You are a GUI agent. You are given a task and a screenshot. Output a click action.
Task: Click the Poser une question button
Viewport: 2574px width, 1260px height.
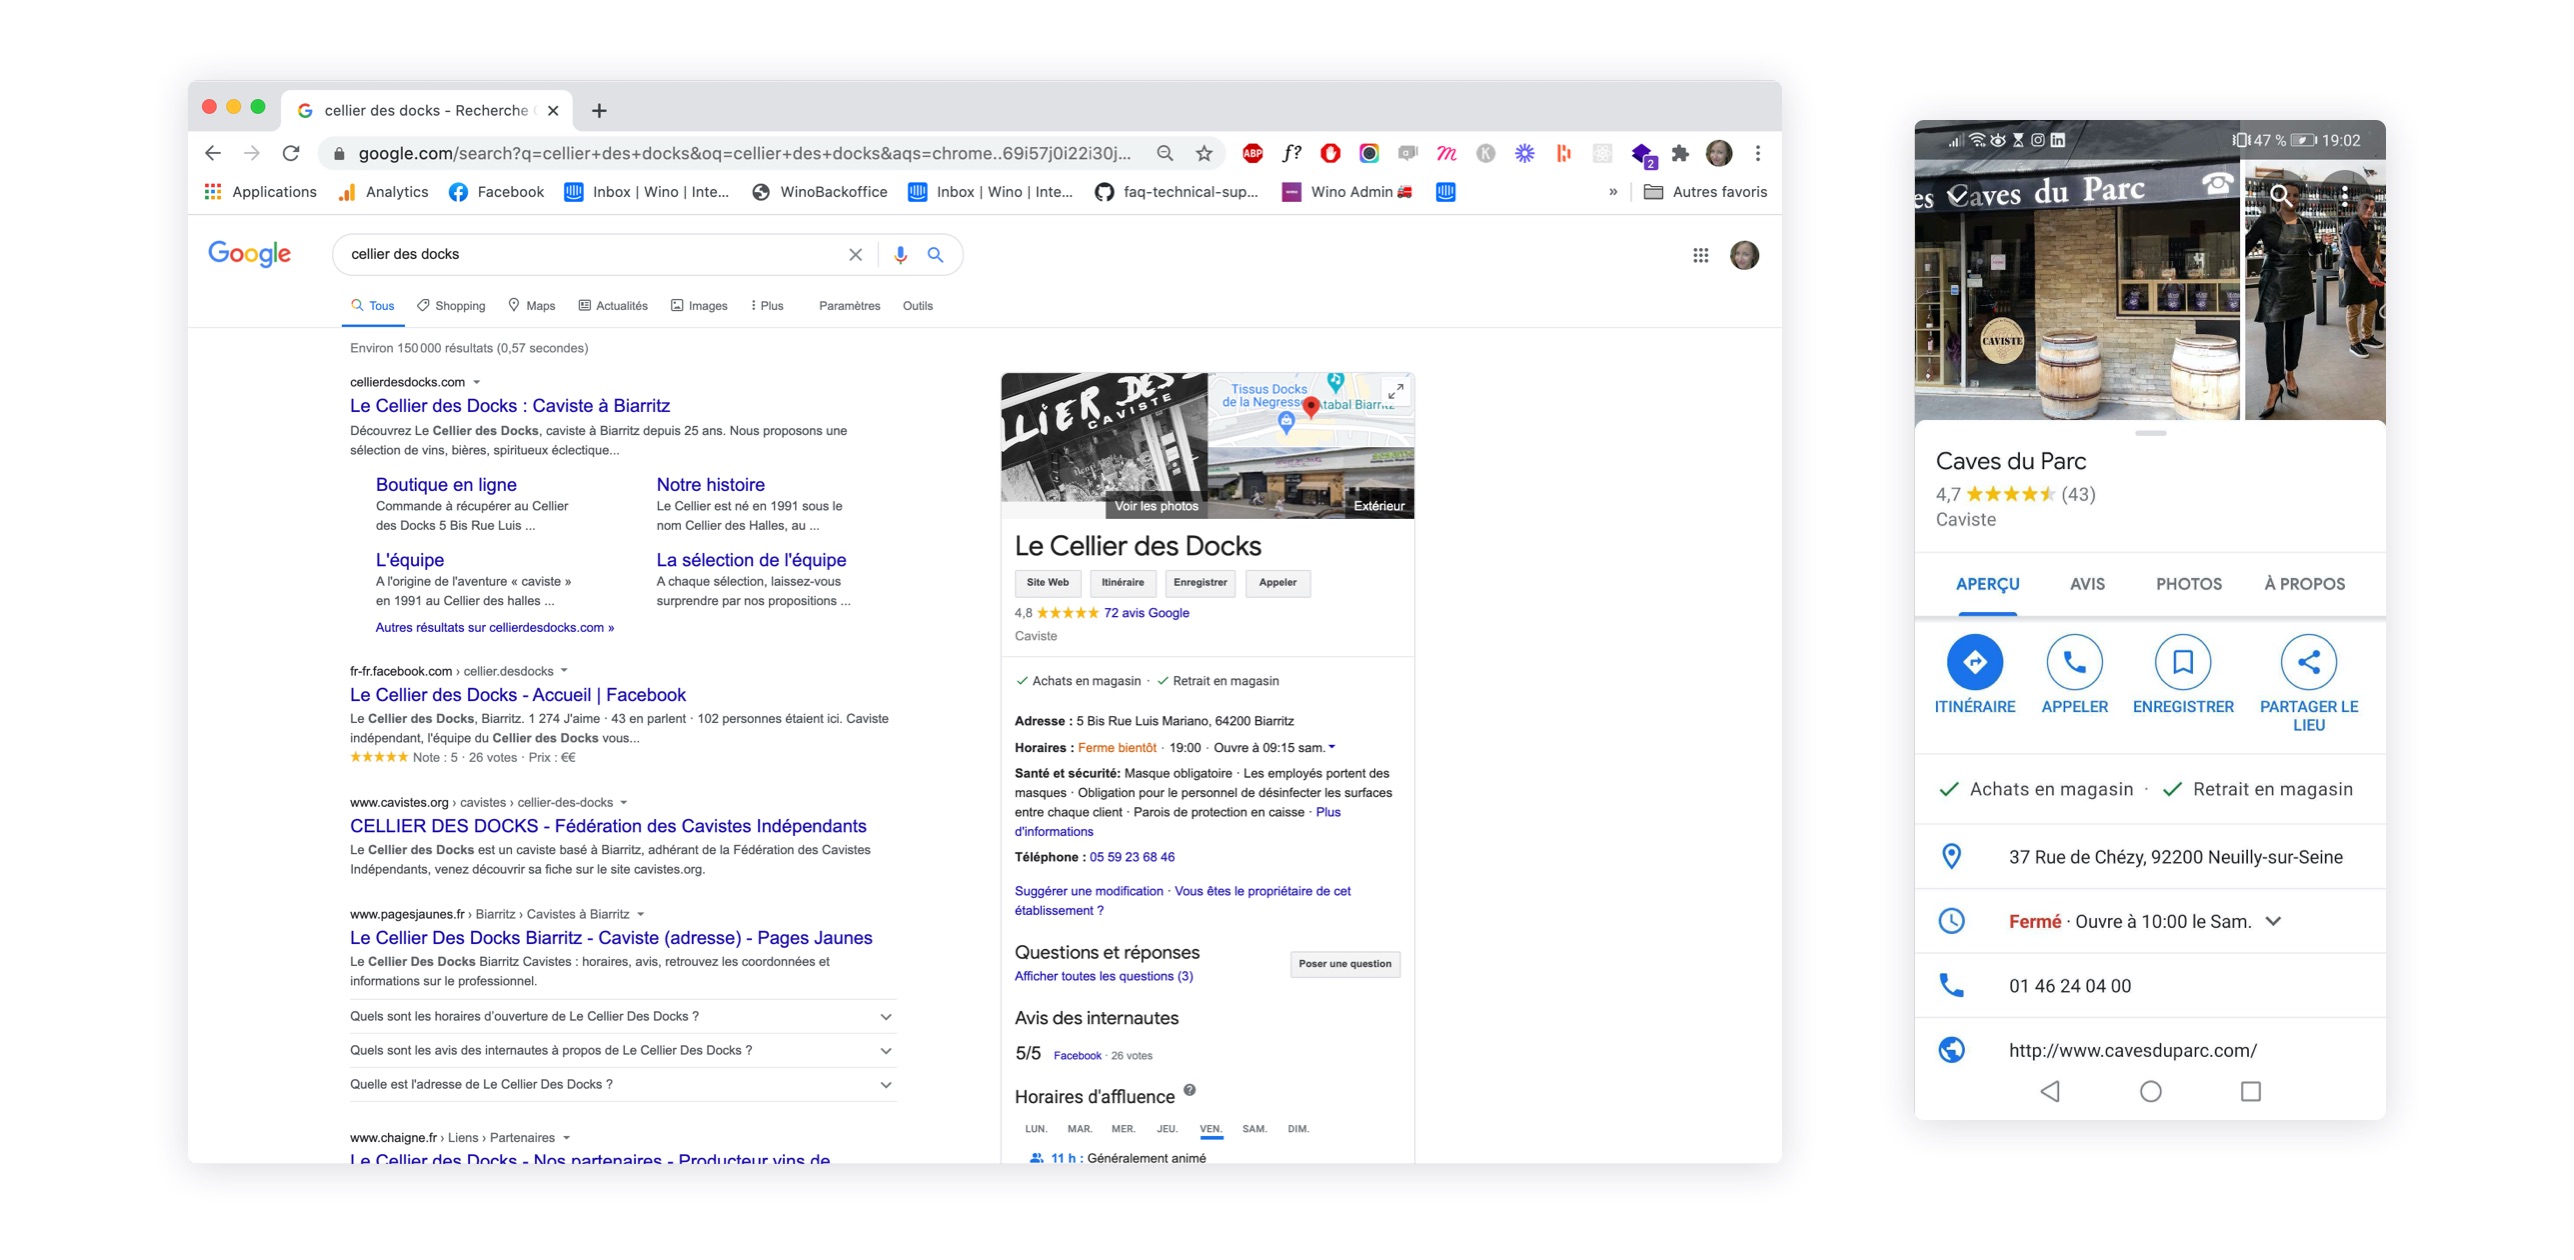1344,964
